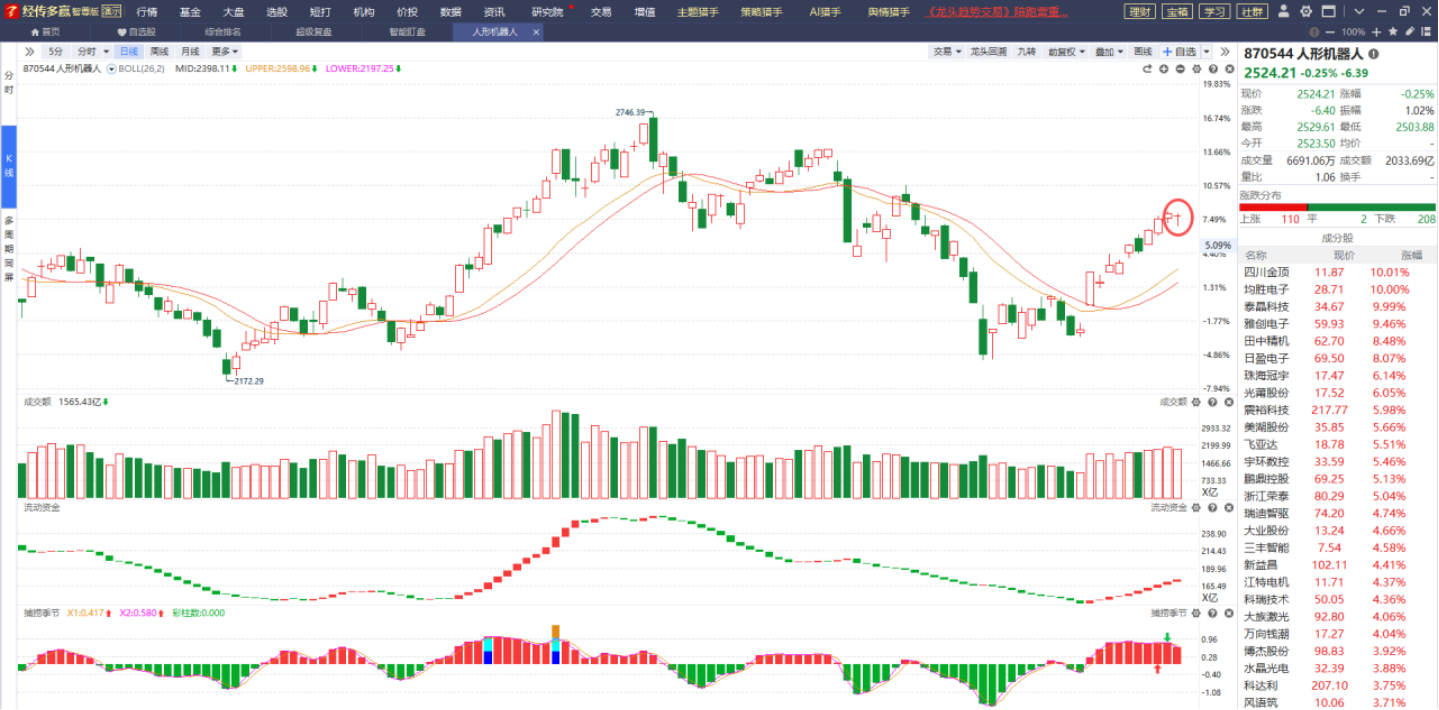
Task: Open the 龙头趋势交易 red promo link
Action: coord(997,12)
